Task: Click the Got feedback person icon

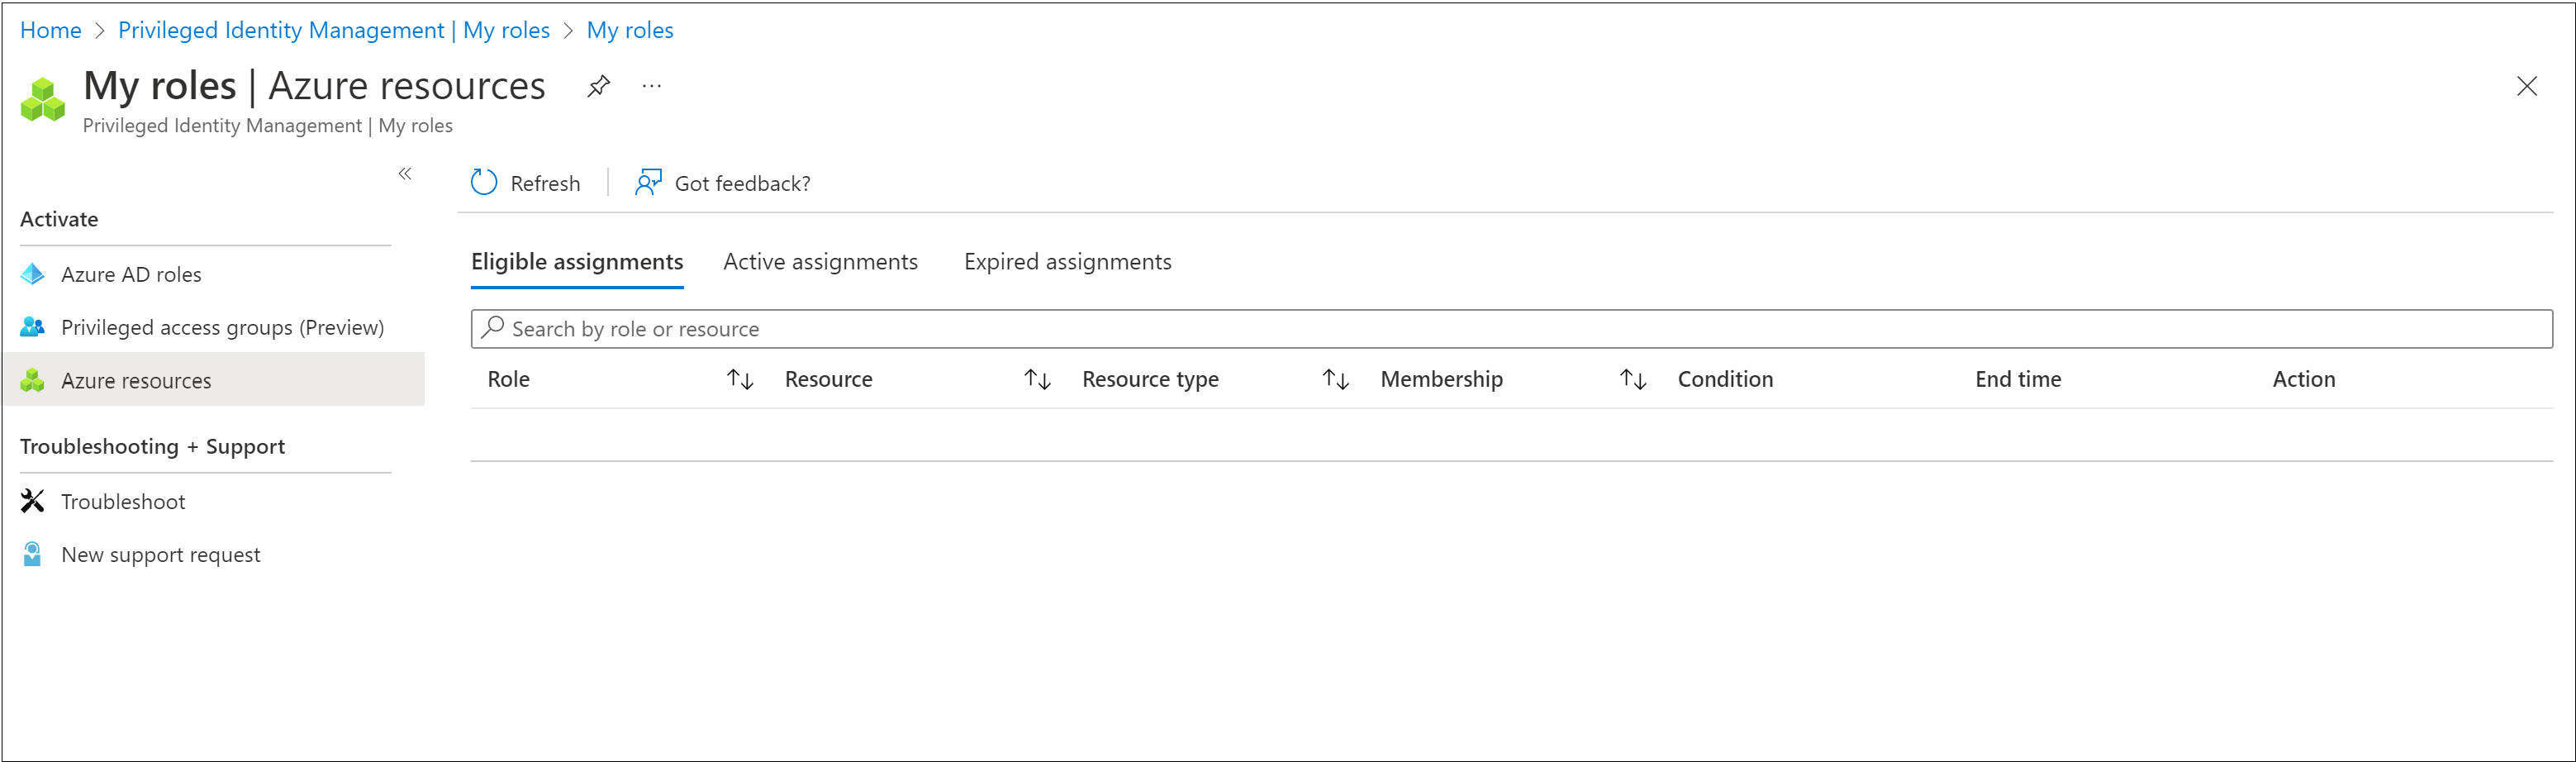Action: coord(648,182)
